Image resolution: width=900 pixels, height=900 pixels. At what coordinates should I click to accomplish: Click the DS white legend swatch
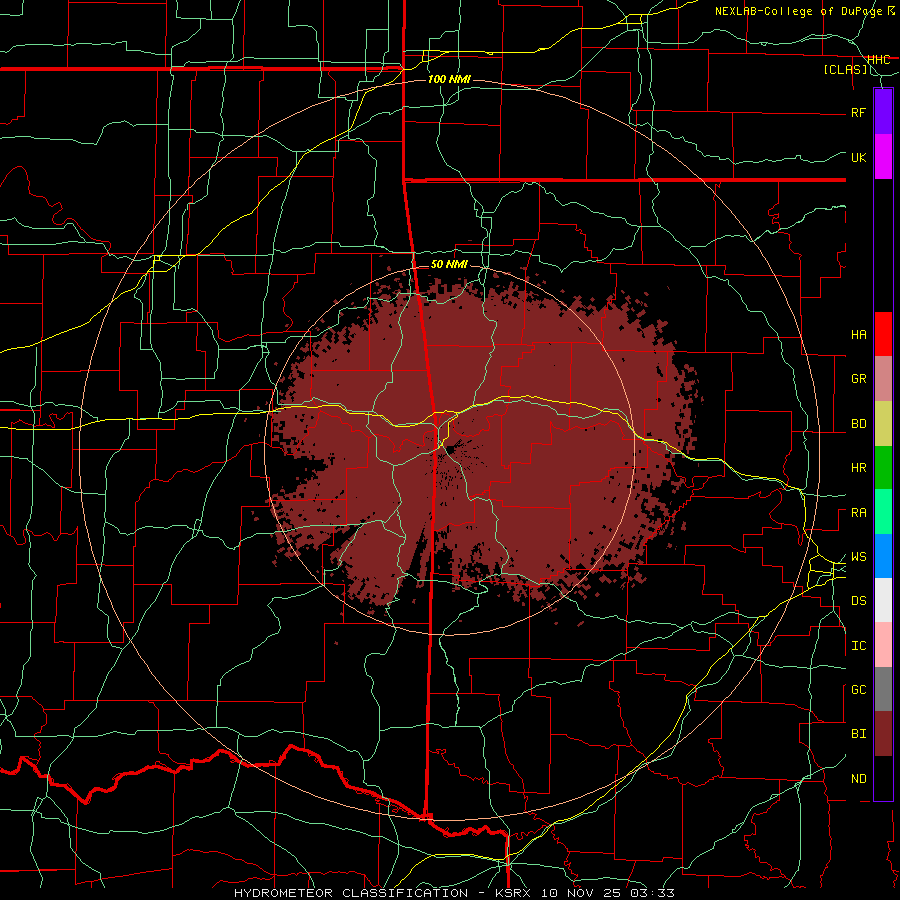(x=883, y=600)
